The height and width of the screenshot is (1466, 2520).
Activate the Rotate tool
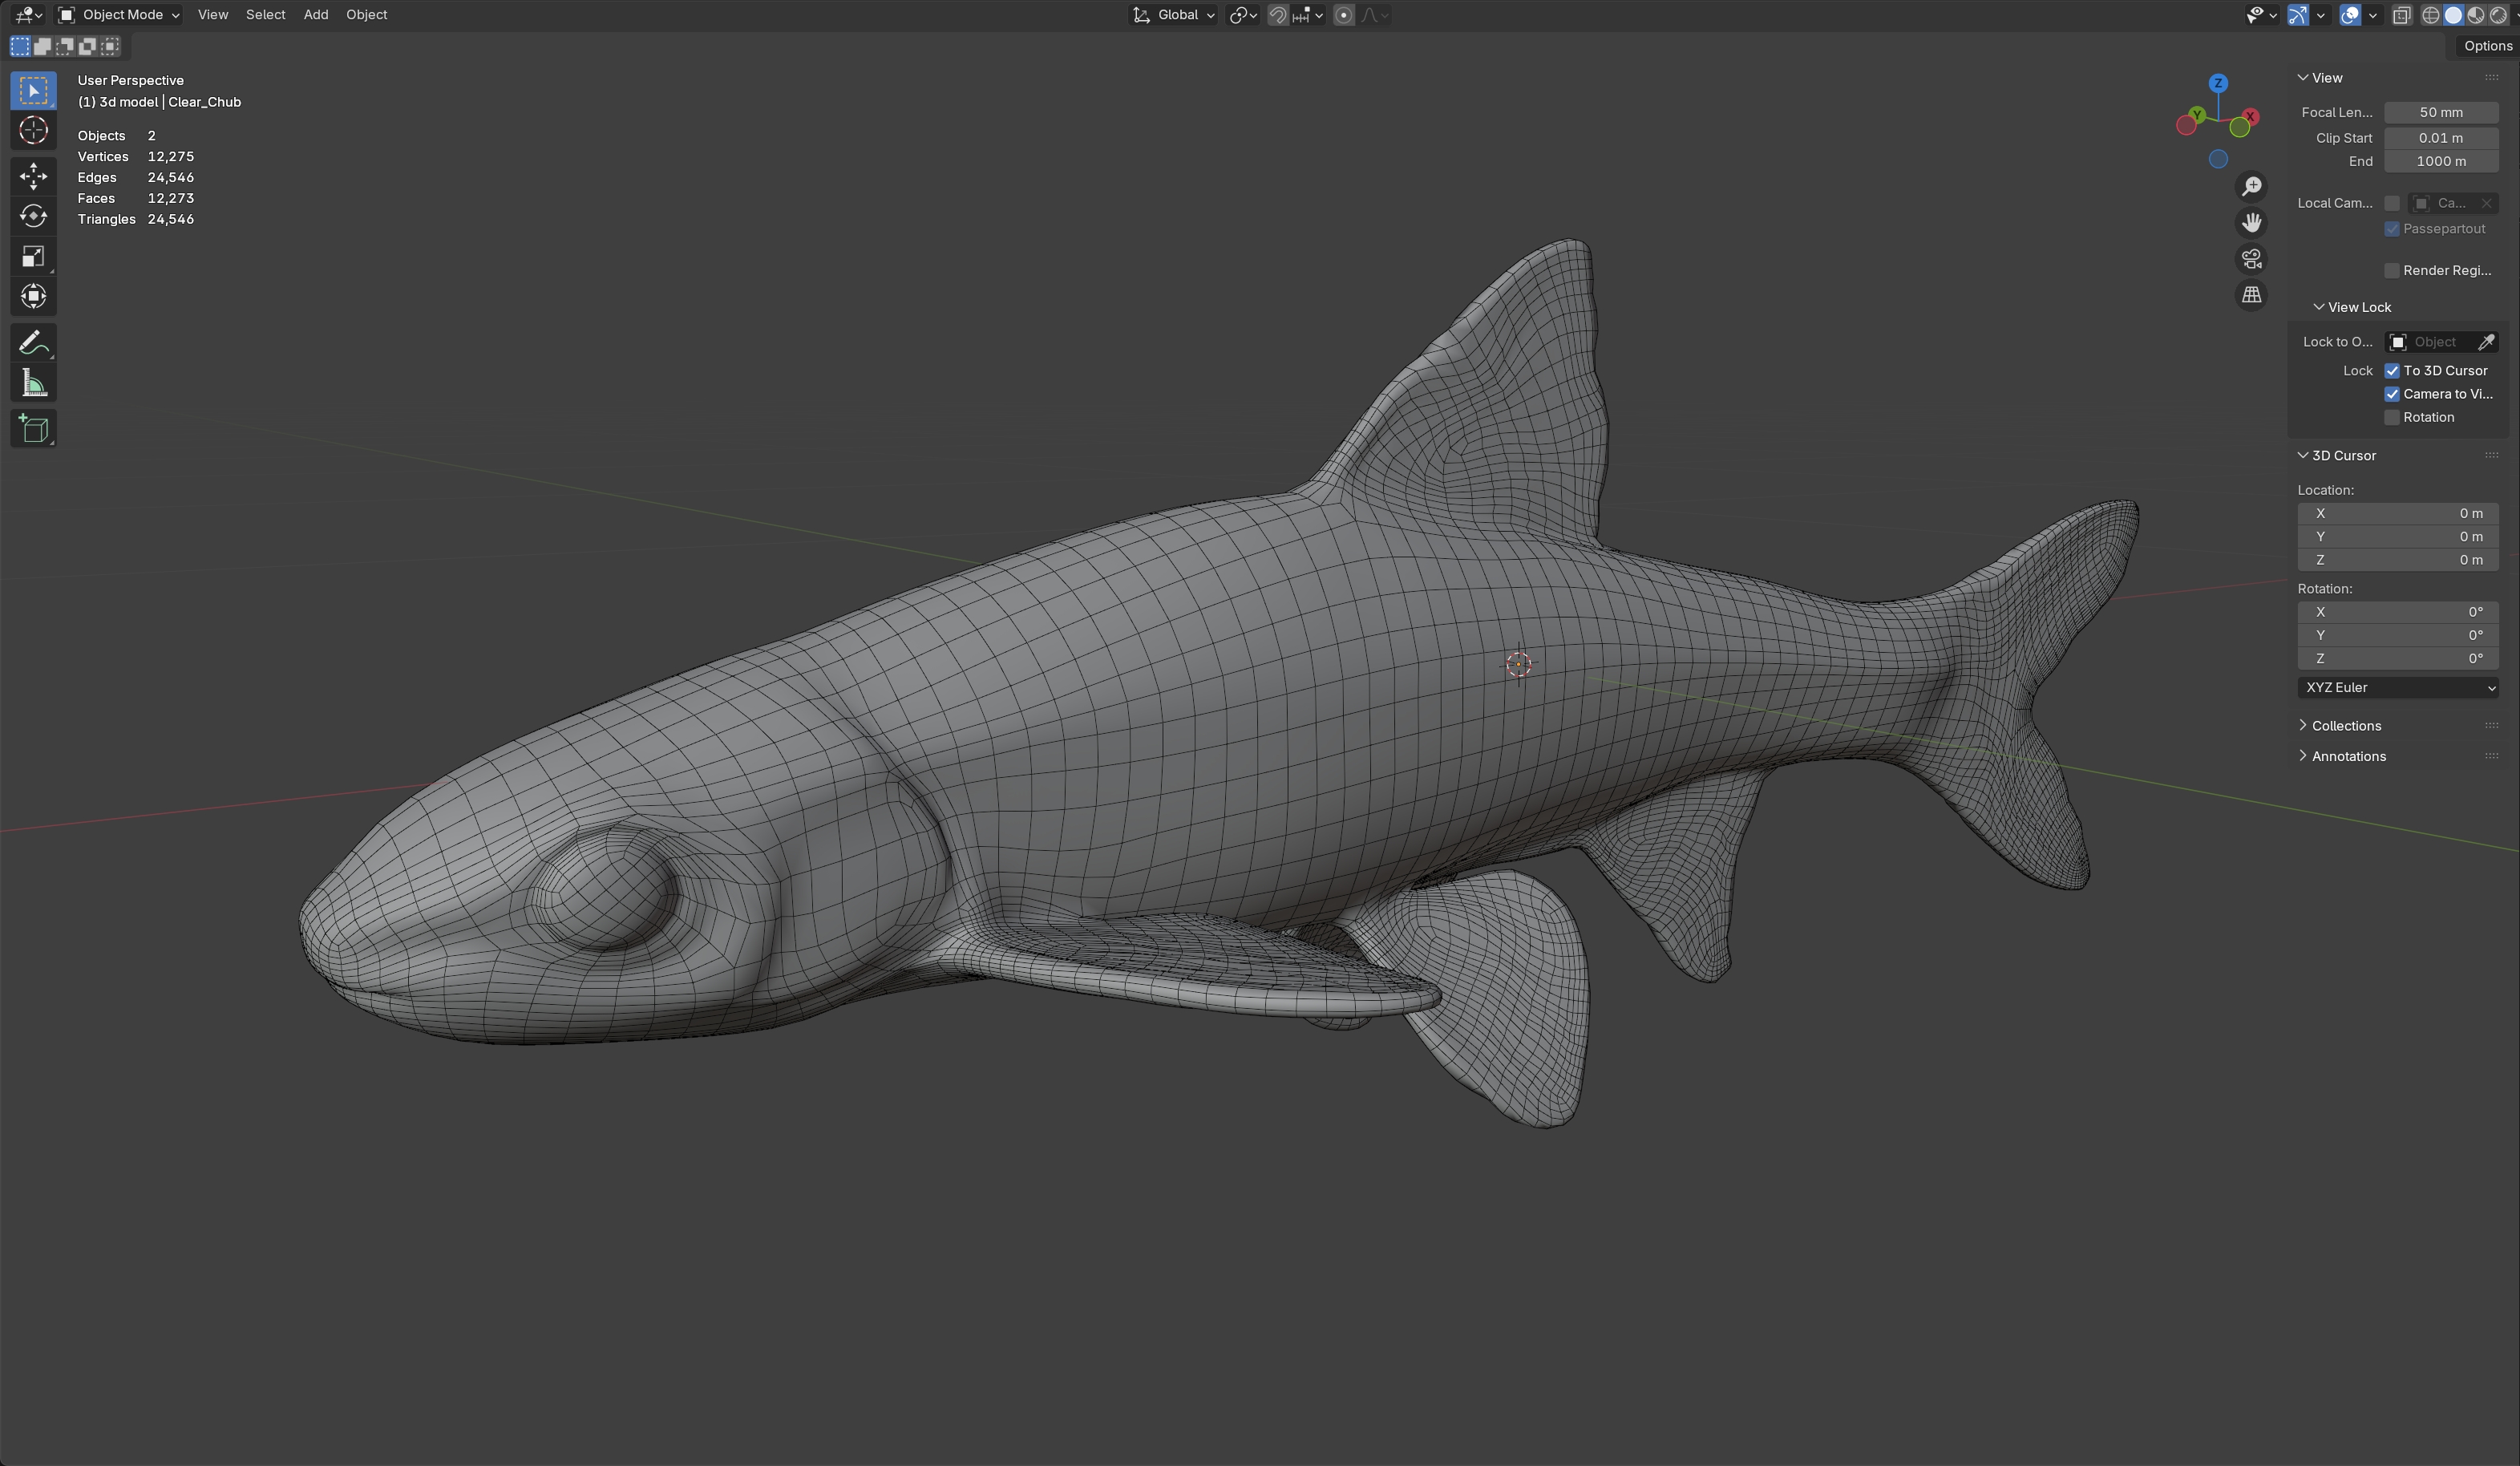[33, 216]
